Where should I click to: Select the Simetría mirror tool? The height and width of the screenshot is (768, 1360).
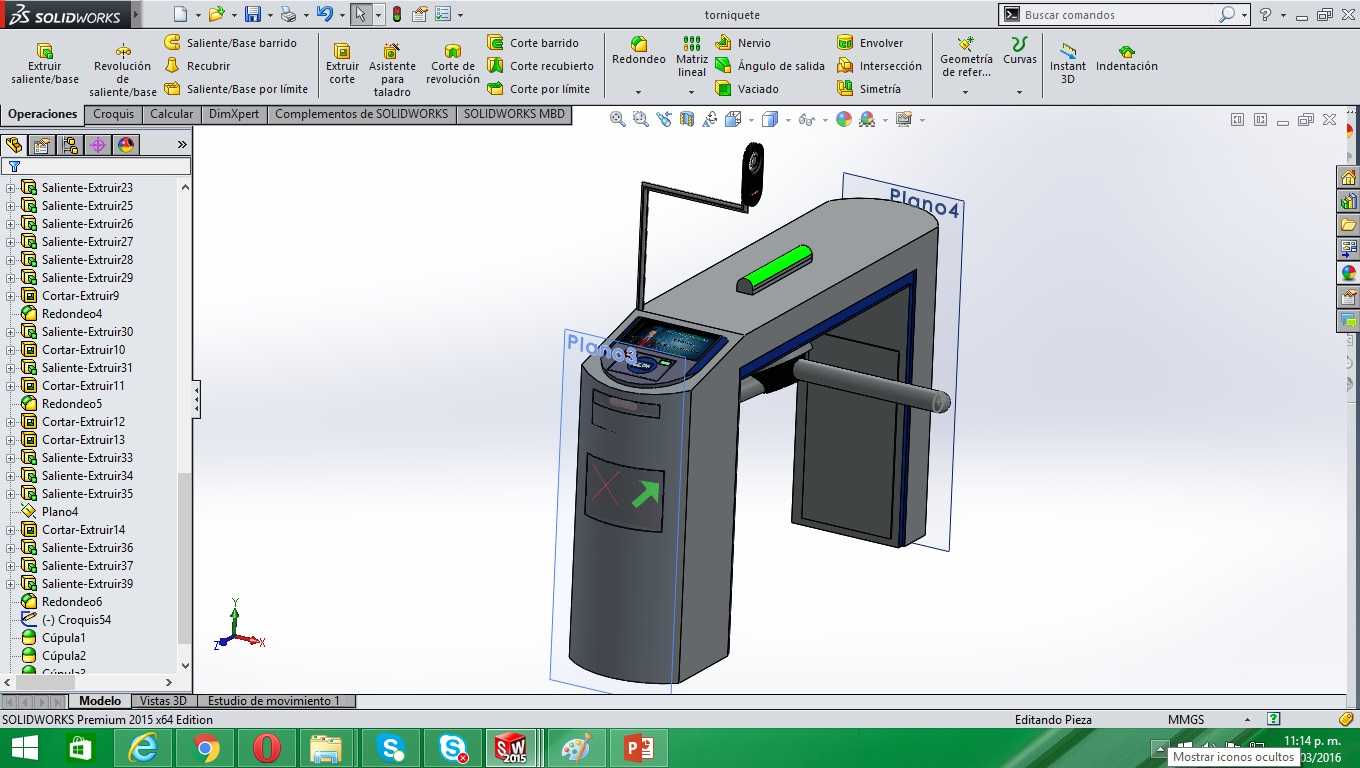click(x=869, y=89)
